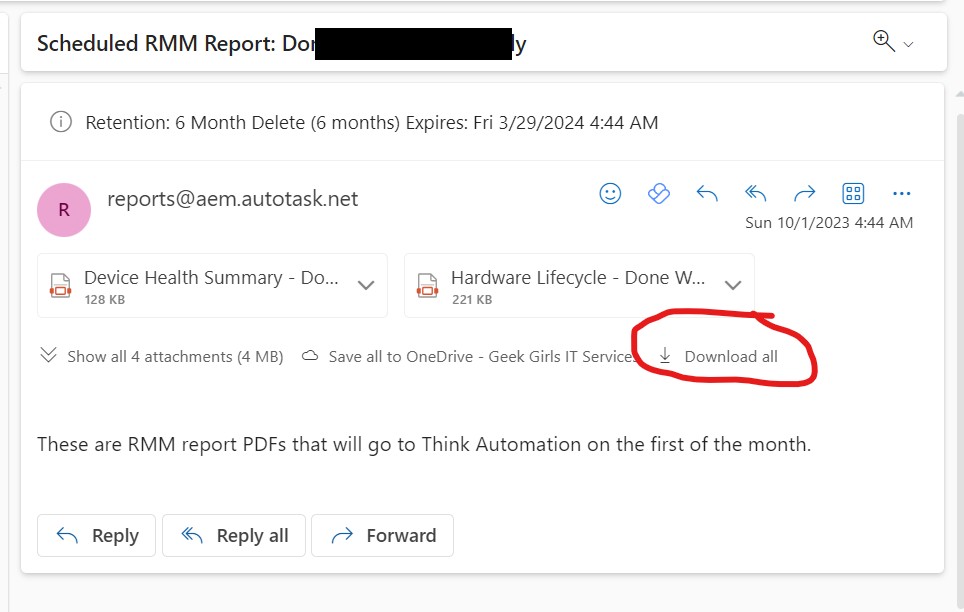The height and width of the screenshot is (612, 964).
Task: Click the reply arrow icon in header
Action: pyautogui.click(x=707, y=194)
